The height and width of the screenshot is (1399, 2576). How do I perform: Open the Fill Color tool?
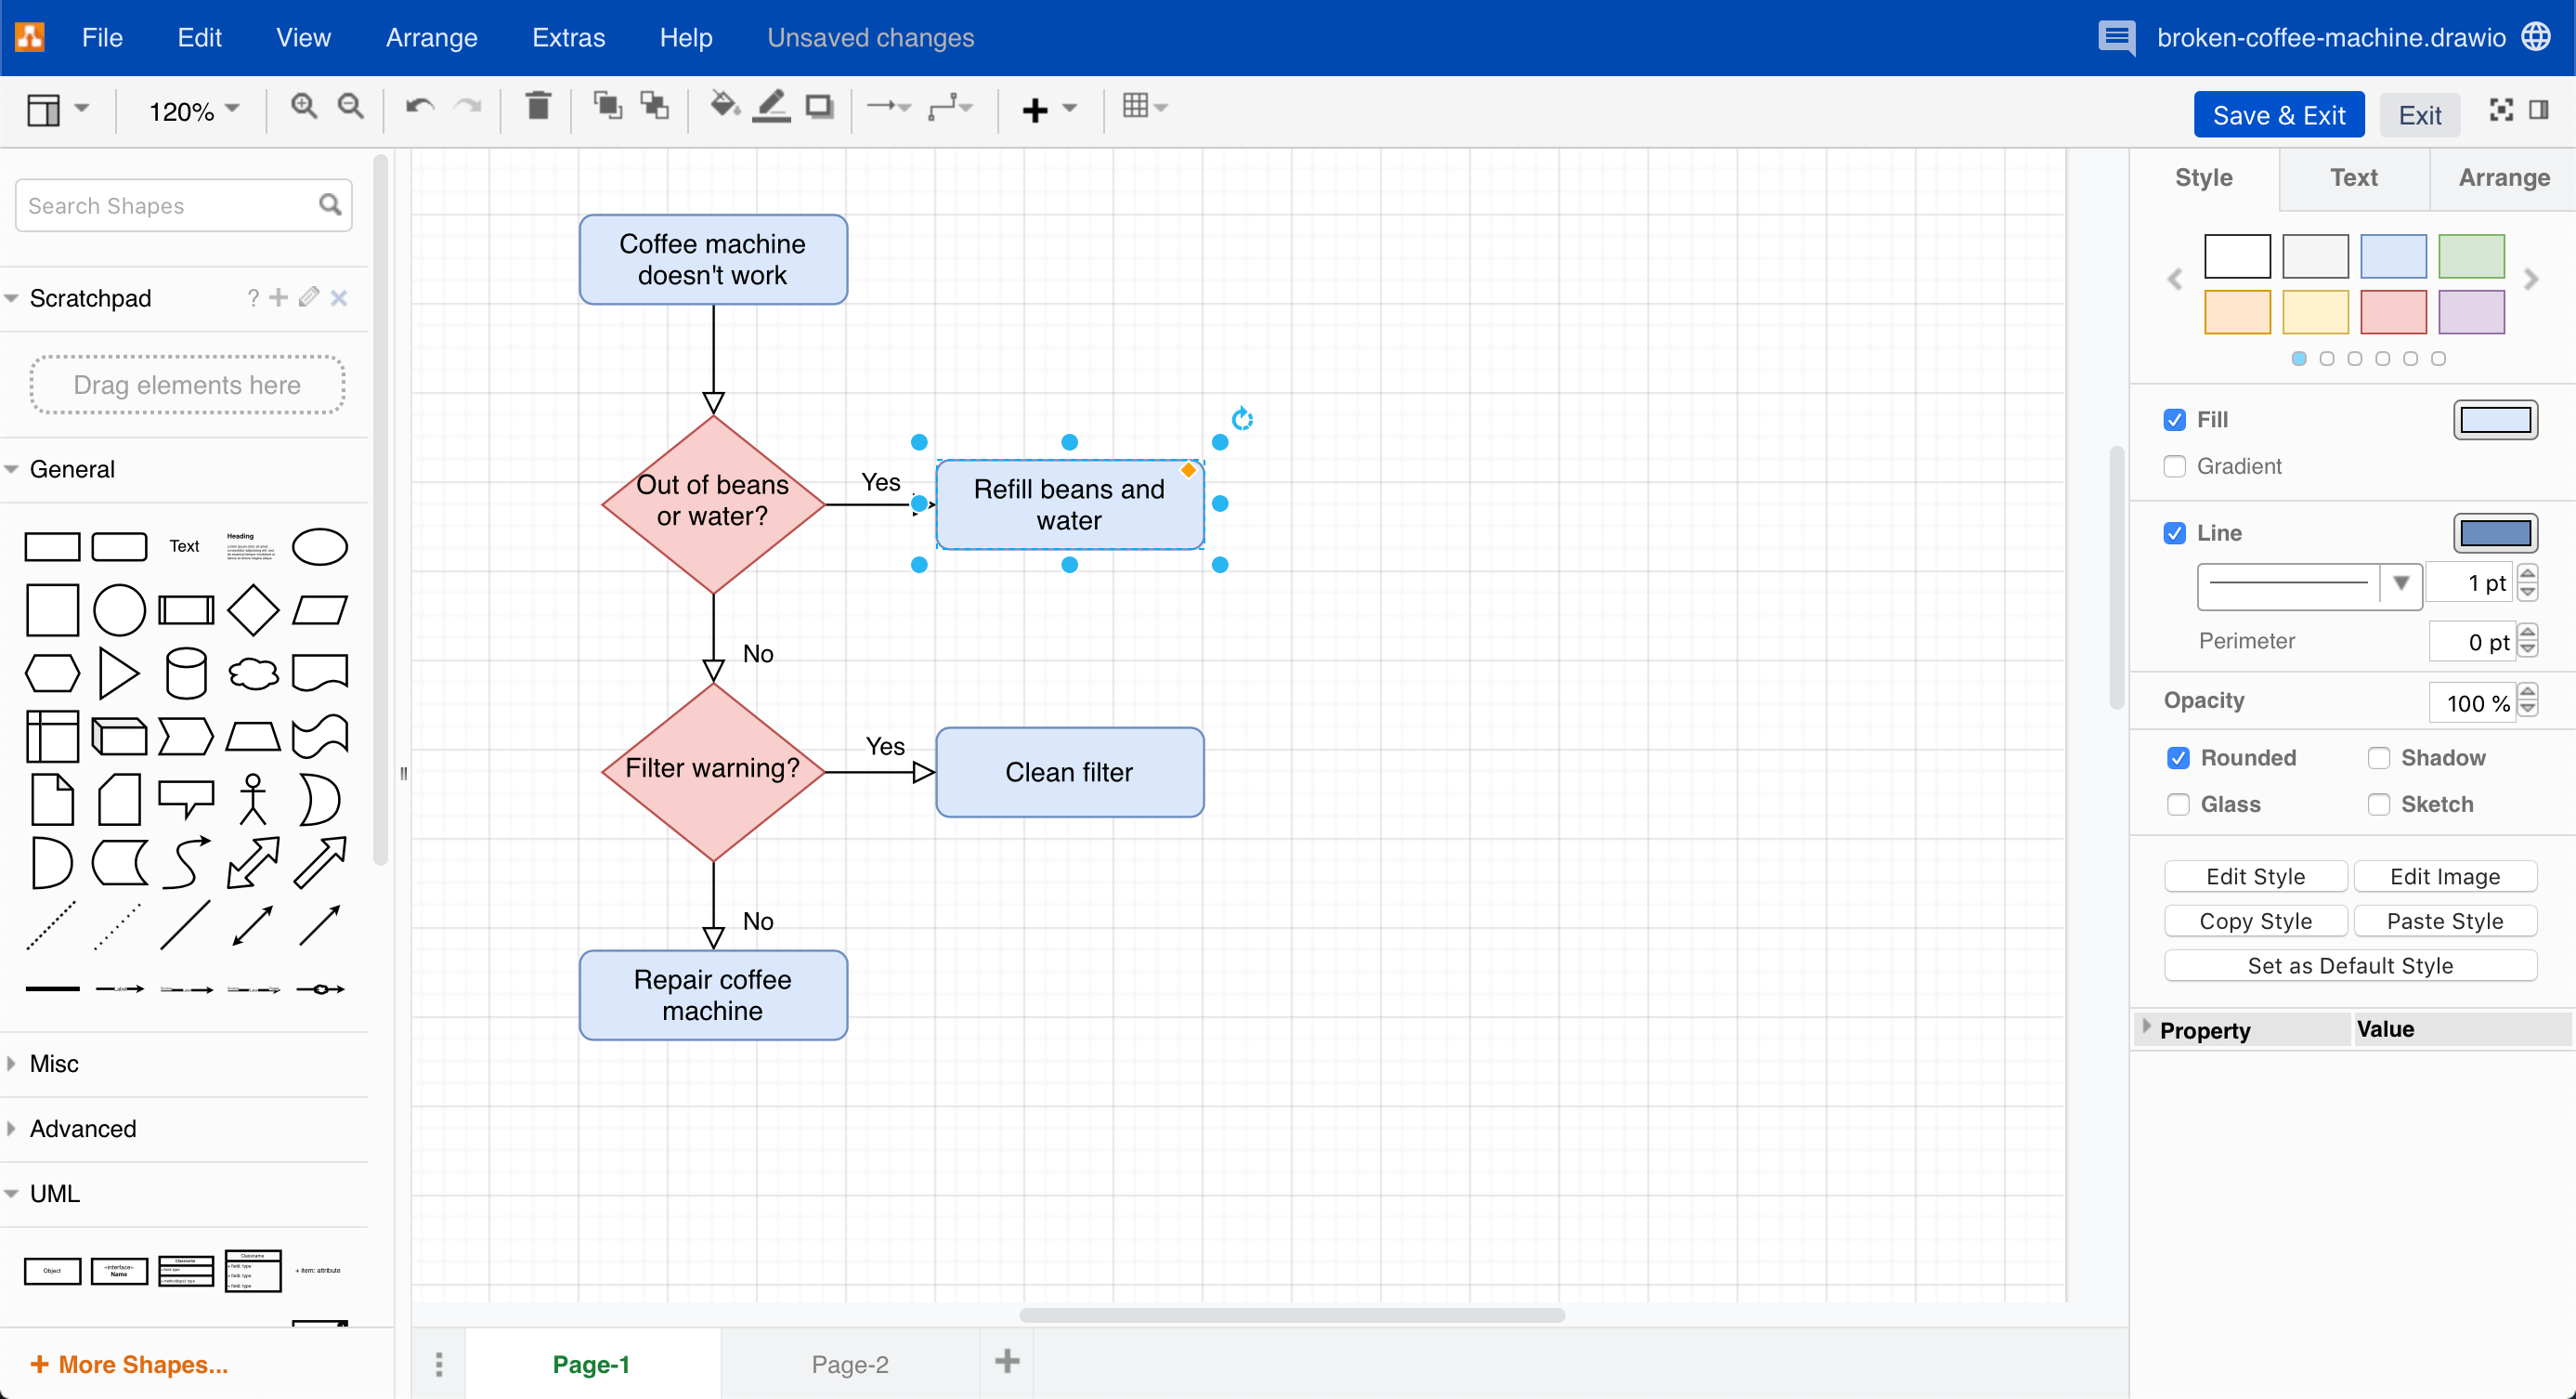click(x=722, y=107)
